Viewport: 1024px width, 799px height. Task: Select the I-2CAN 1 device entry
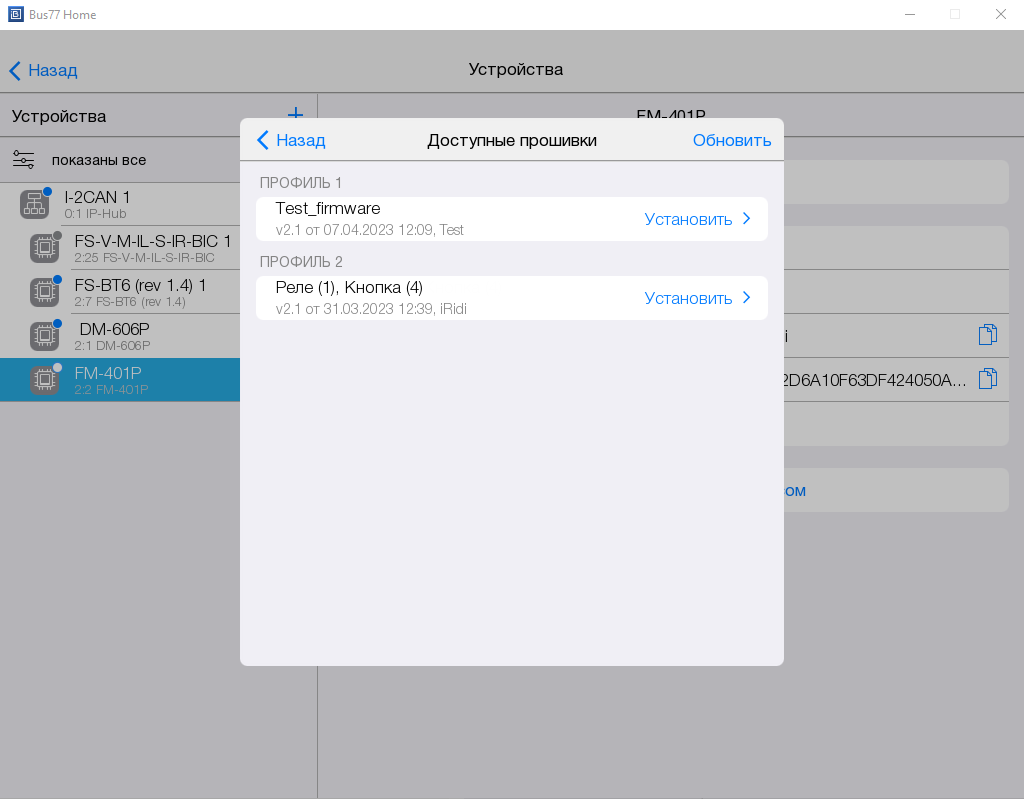coord(120,204)
